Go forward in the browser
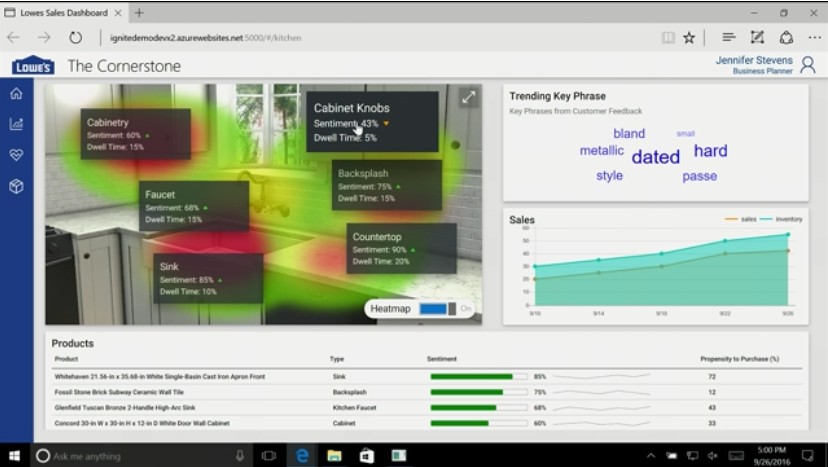Screen dimensions: 828x467 [x=44, y=38]
